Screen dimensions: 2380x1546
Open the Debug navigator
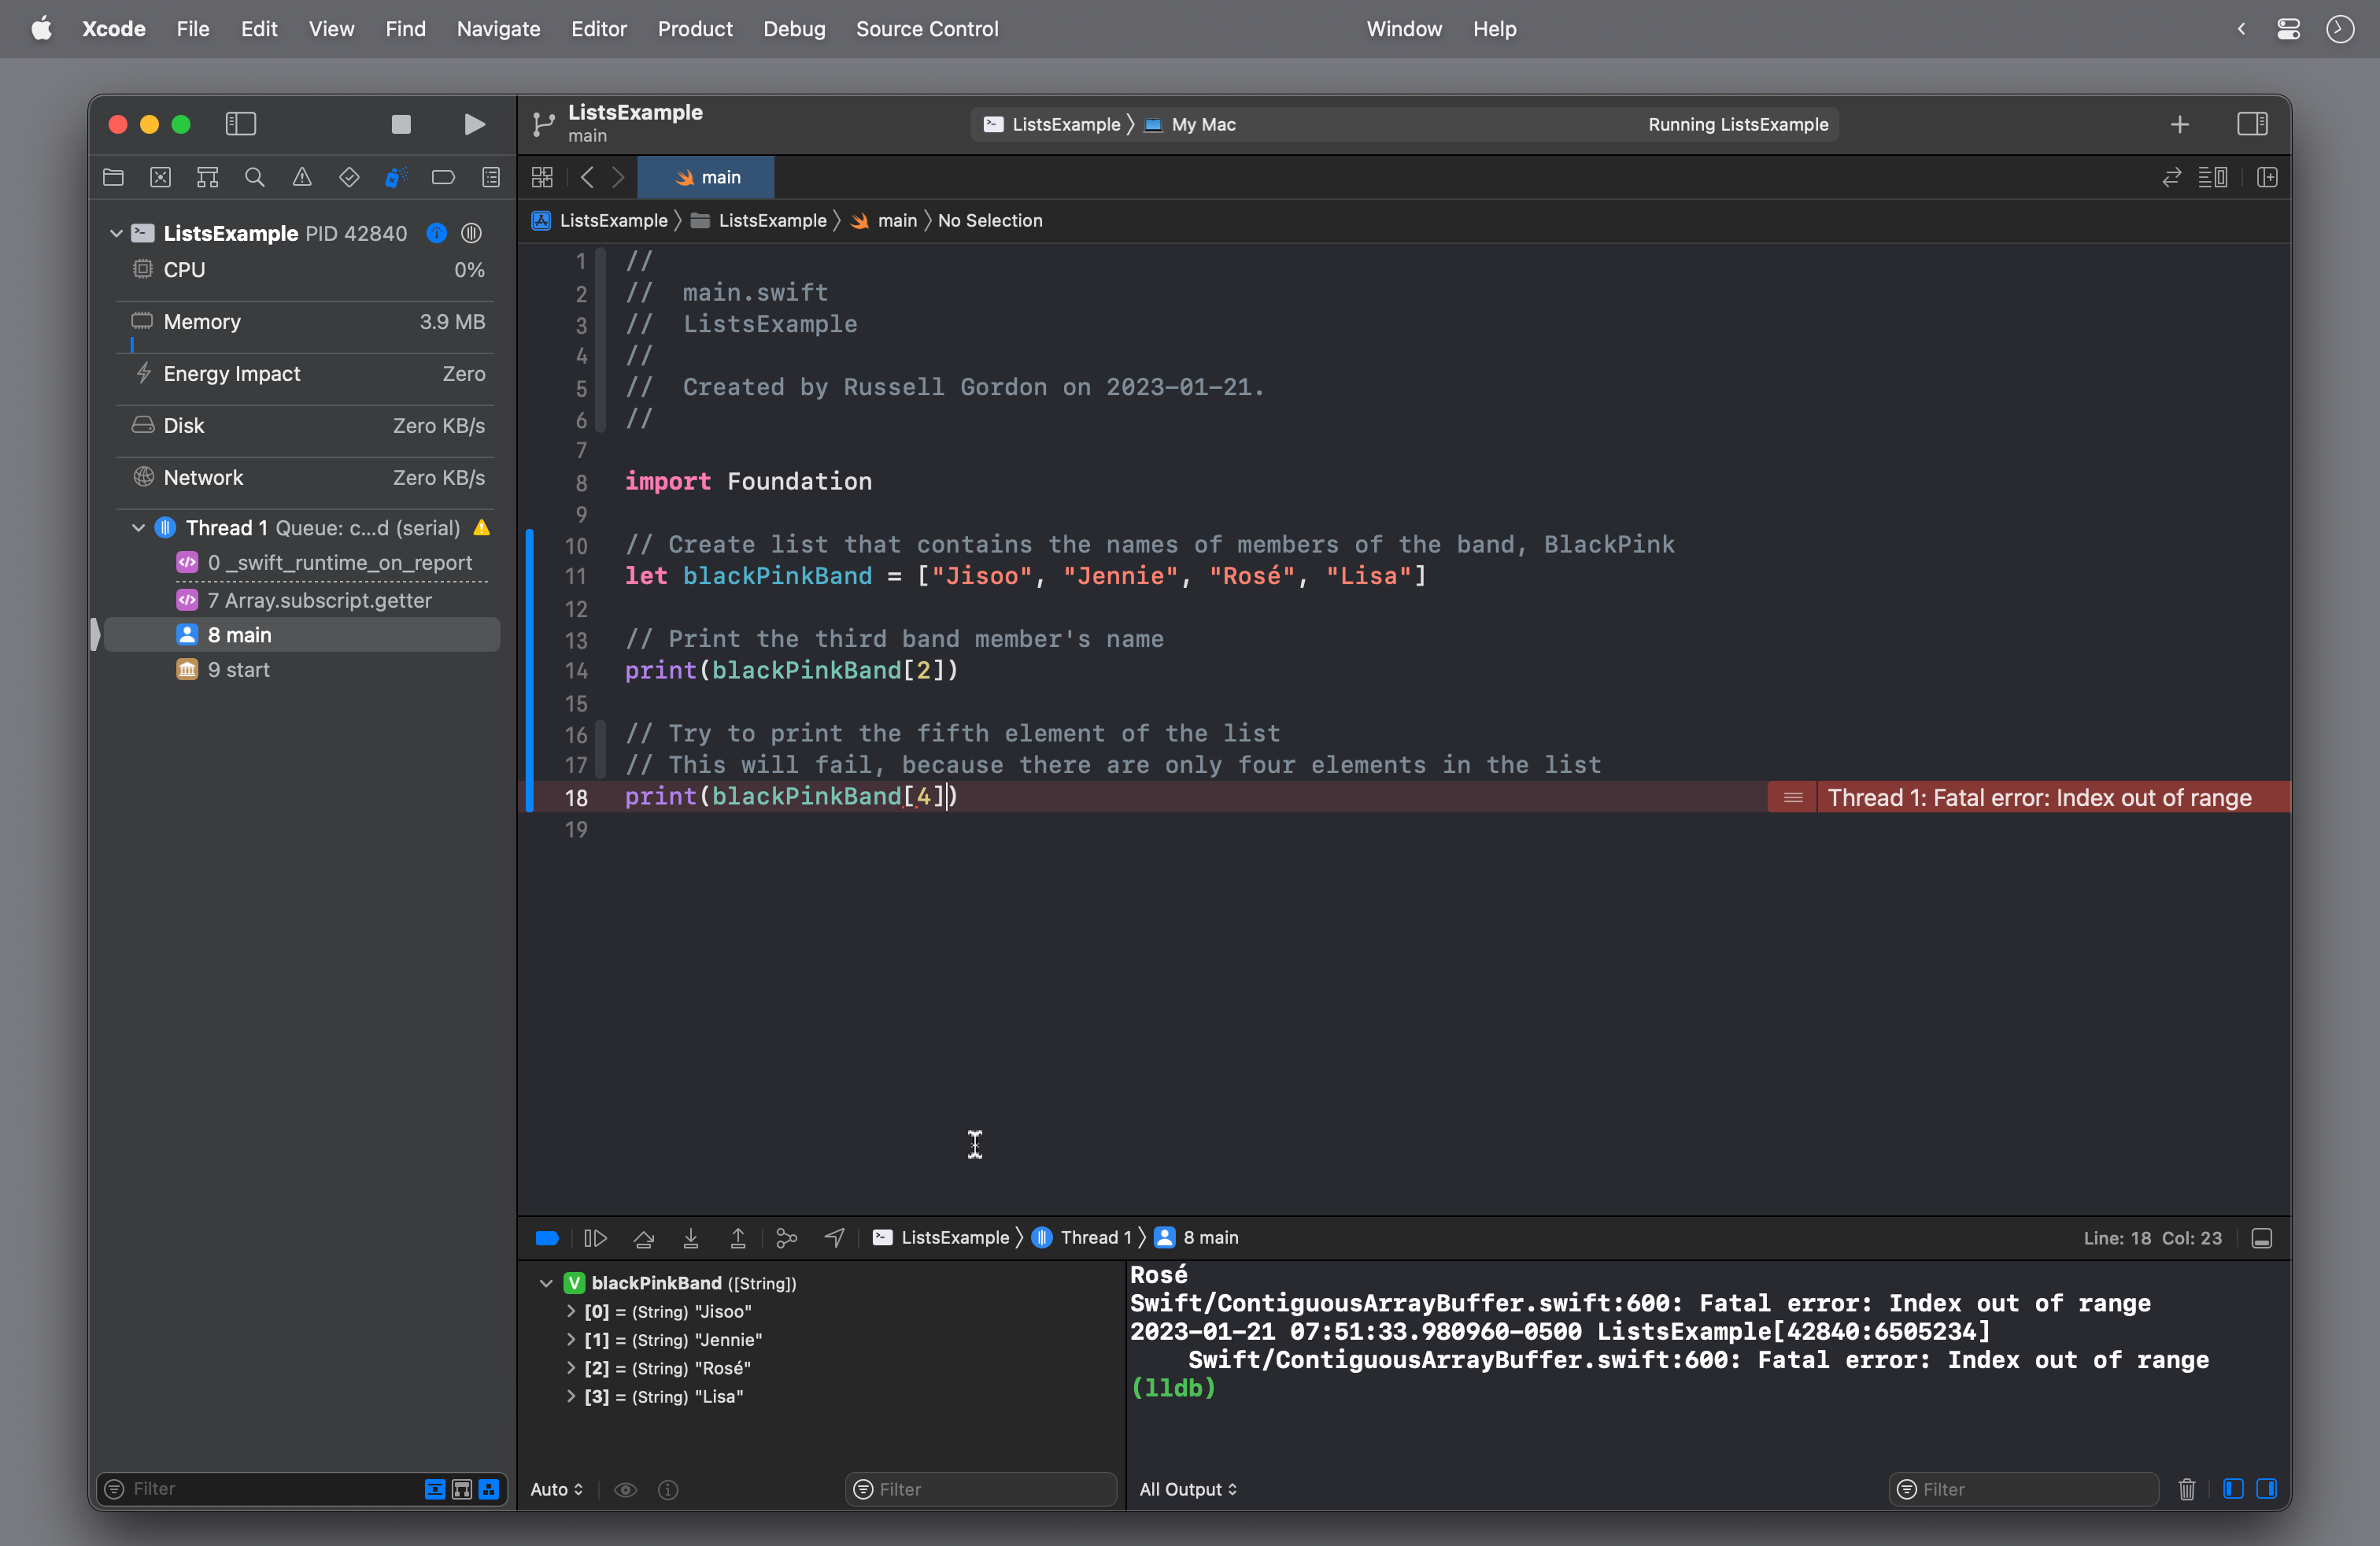pos(395,177)
